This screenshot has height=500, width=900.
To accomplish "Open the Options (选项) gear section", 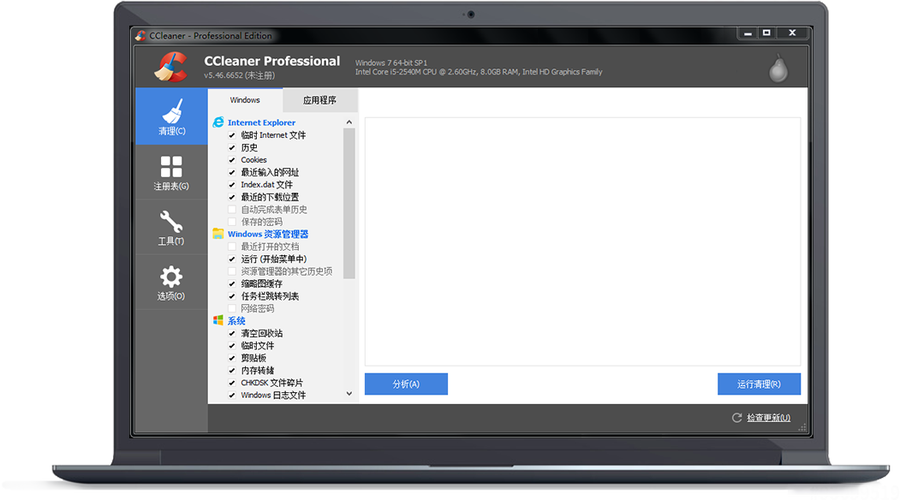I will point(172,282).
